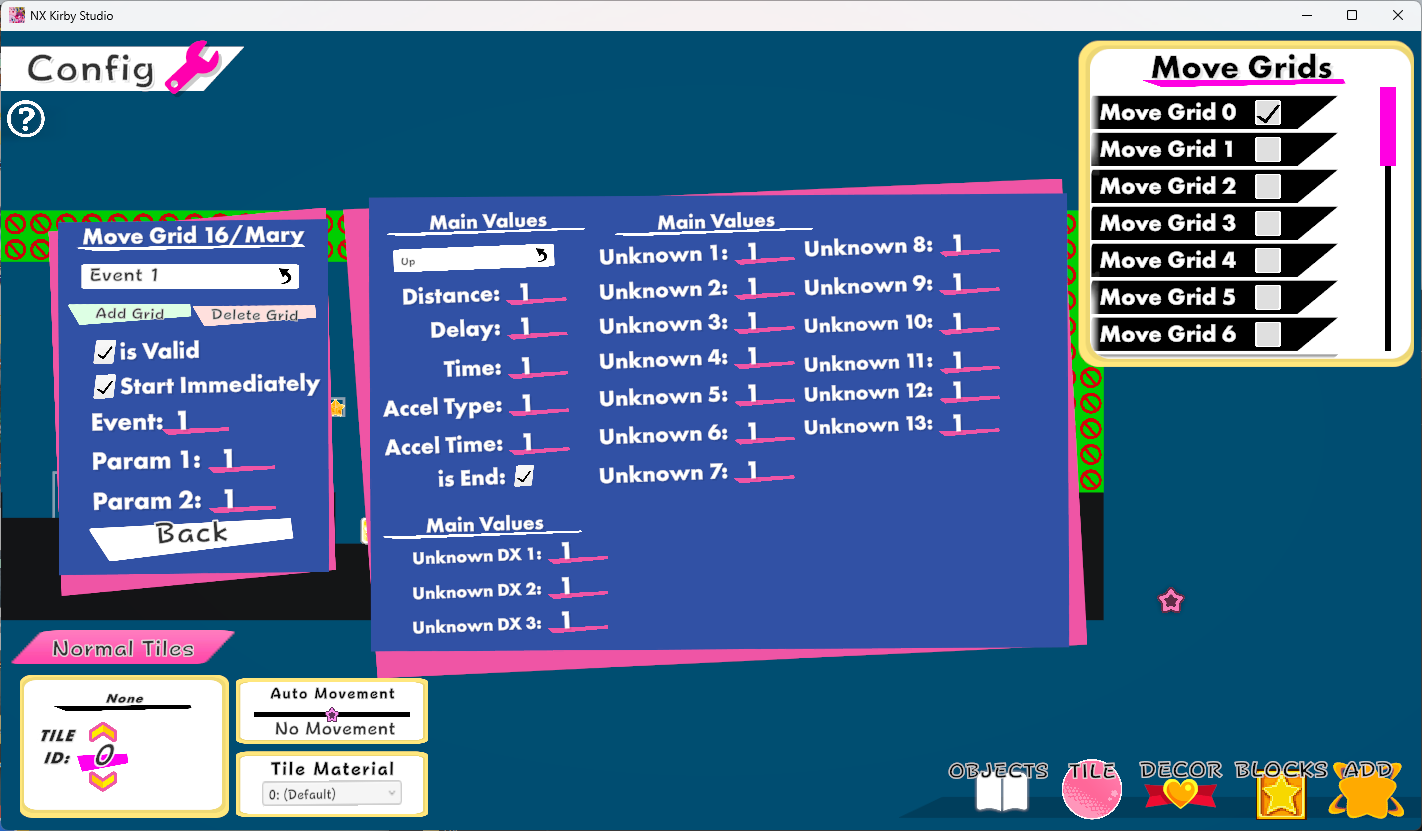Edit the Tile ID value 0

(x=104, y=757)
